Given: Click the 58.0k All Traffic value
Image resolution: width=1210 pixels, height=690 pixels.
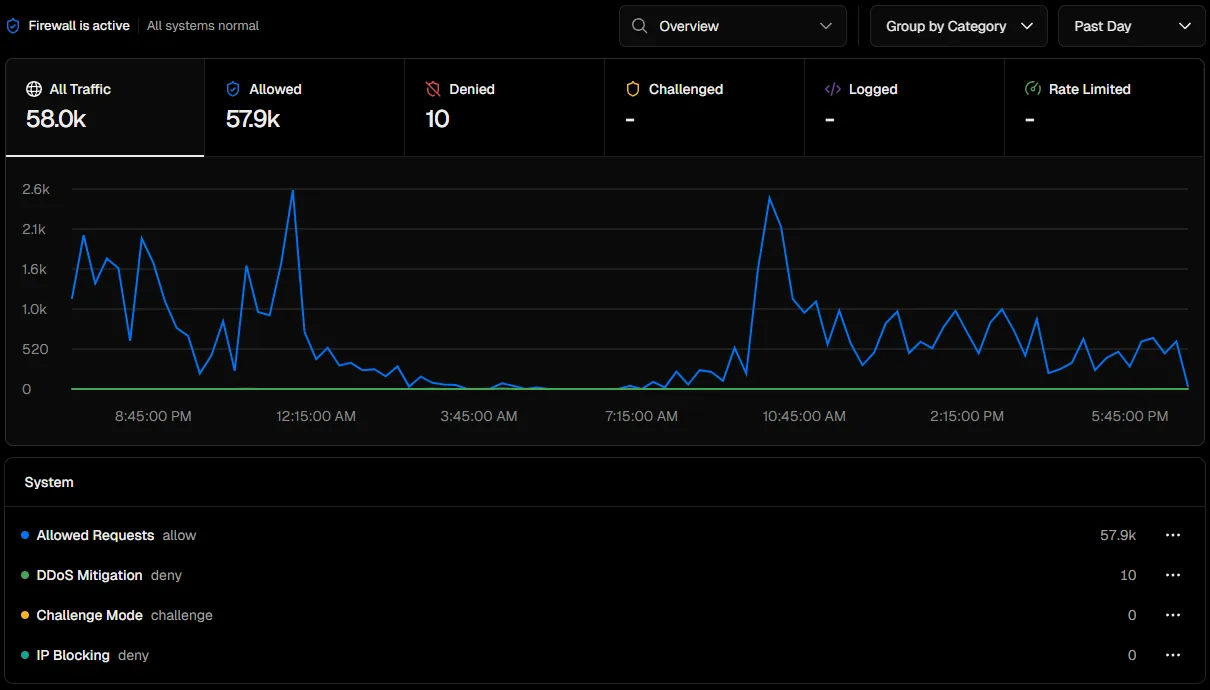Looking at the screenshot, I should coord(56,119).
